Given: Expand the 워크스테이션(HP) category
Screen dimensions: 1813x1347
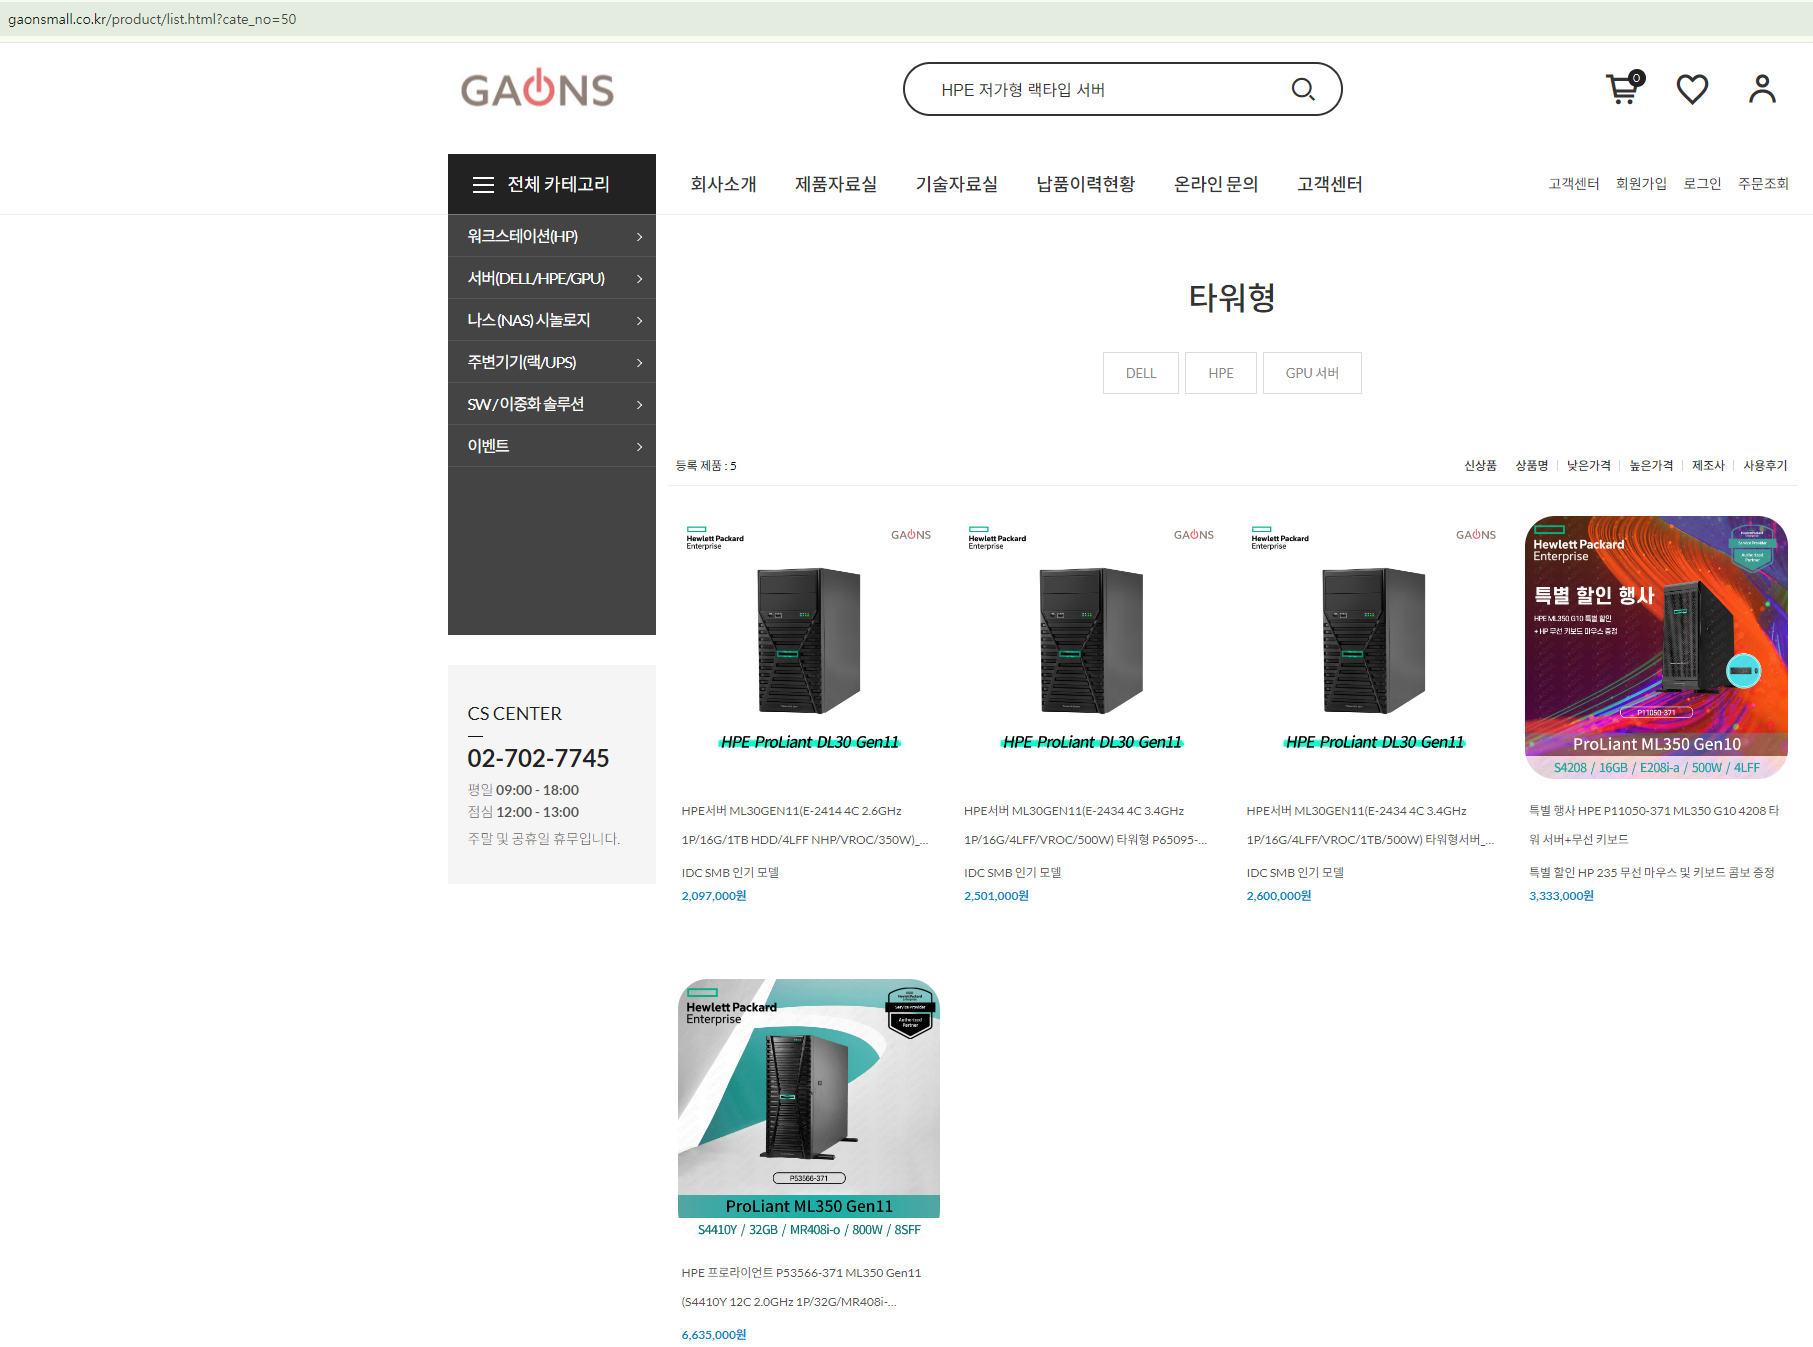Looking at the screenshot, I should pyautogui.click(x=552, y=236).
